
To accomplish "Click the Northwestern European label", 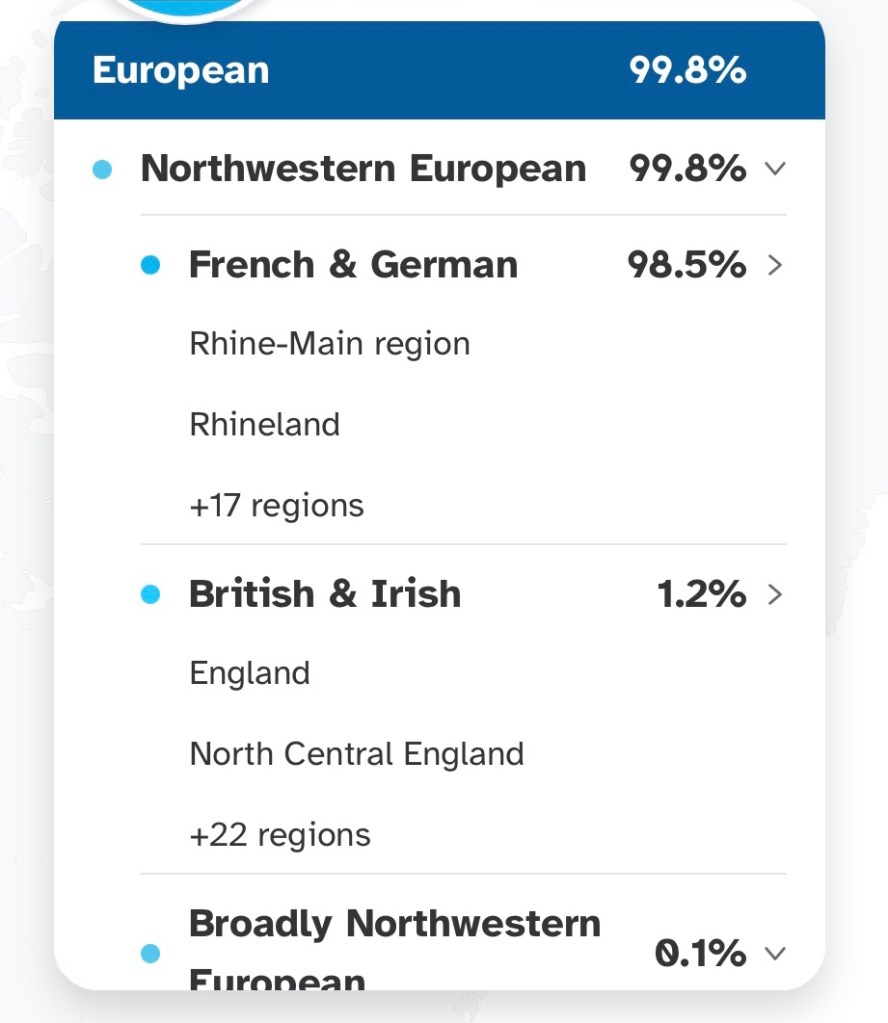I will pyautogui.click(x=363, y=169).
